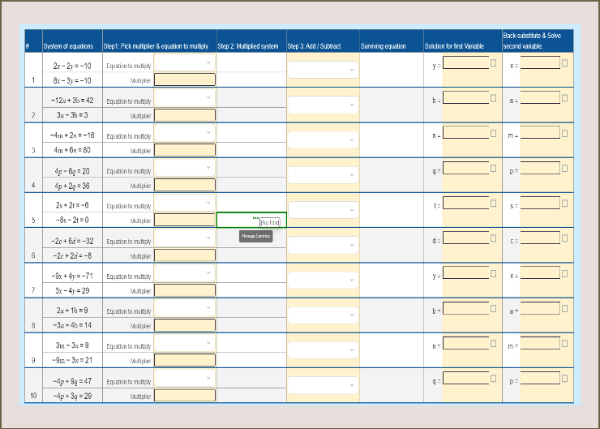
Task: Expand Step 3 Add/Subtract dropdown in row 7
Action: (323, 280)
